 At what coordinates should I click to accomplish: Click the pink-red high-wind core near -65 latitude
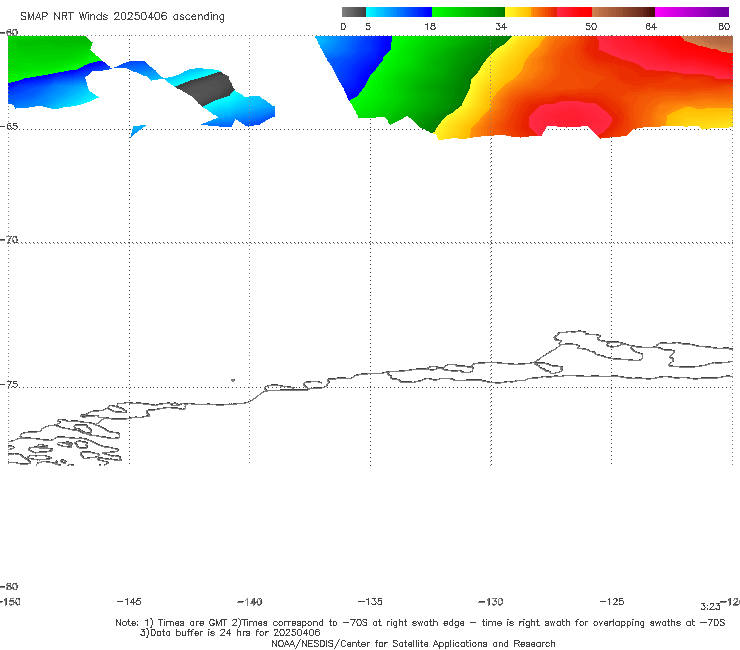(x=570, y=117)
